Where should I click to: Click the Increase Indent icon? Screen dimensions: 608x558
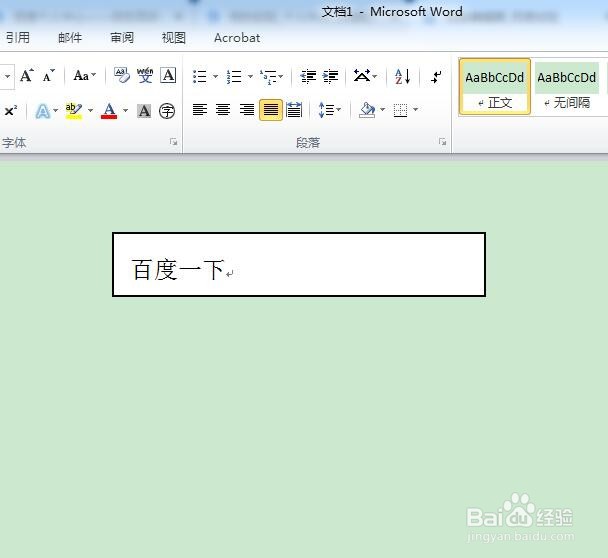pos(331,76)
